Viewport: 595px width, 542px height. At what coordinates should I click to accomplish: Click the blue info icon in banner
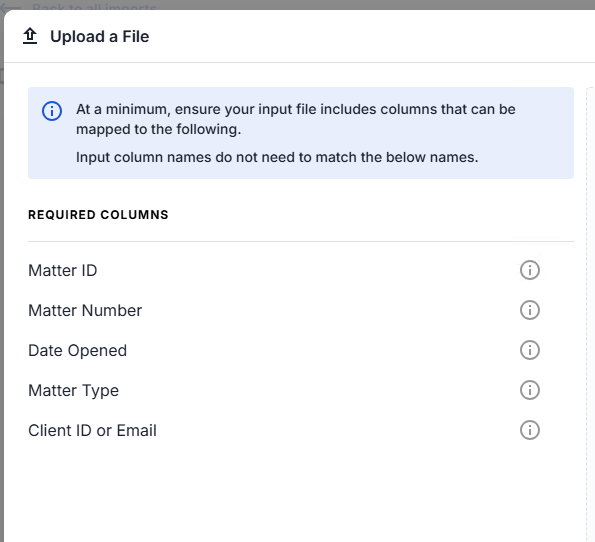point(52,111)
